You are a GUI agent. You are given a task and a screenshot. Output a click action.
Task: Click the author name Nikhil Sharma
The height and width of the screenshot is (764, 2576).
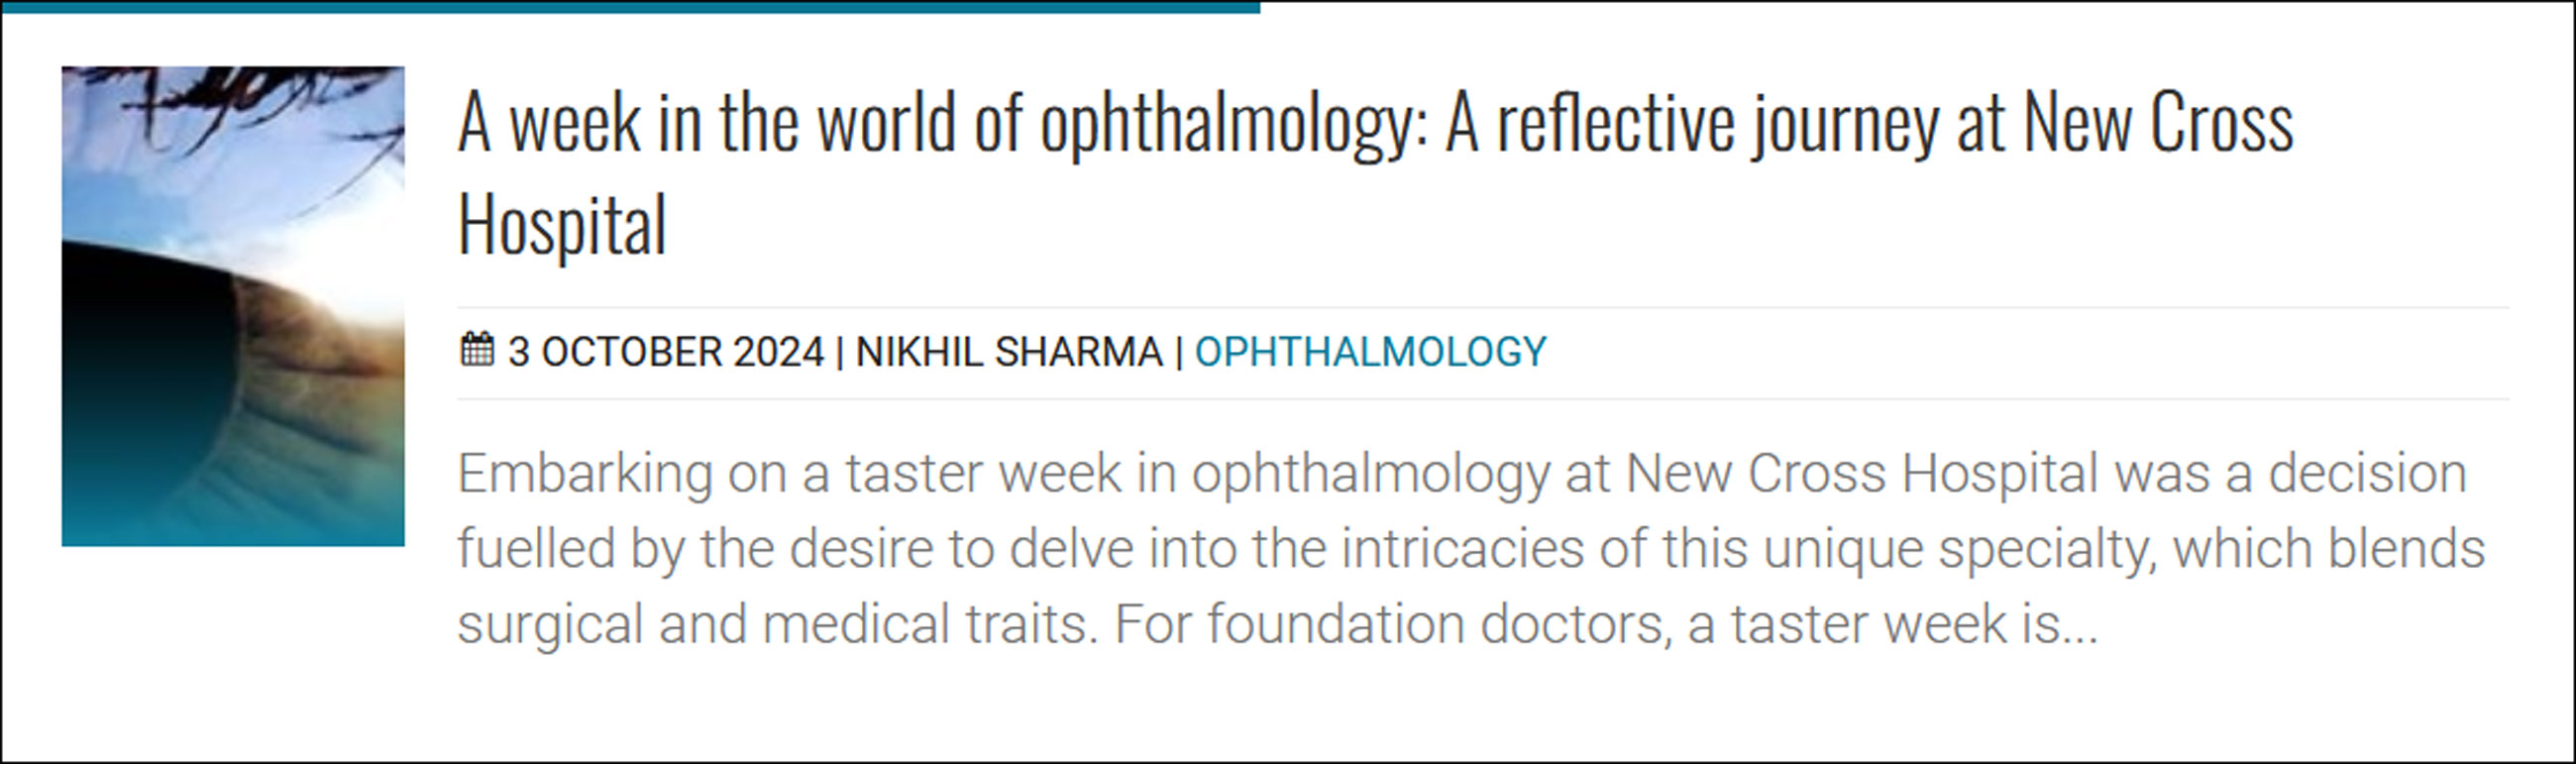(1009, 352)
